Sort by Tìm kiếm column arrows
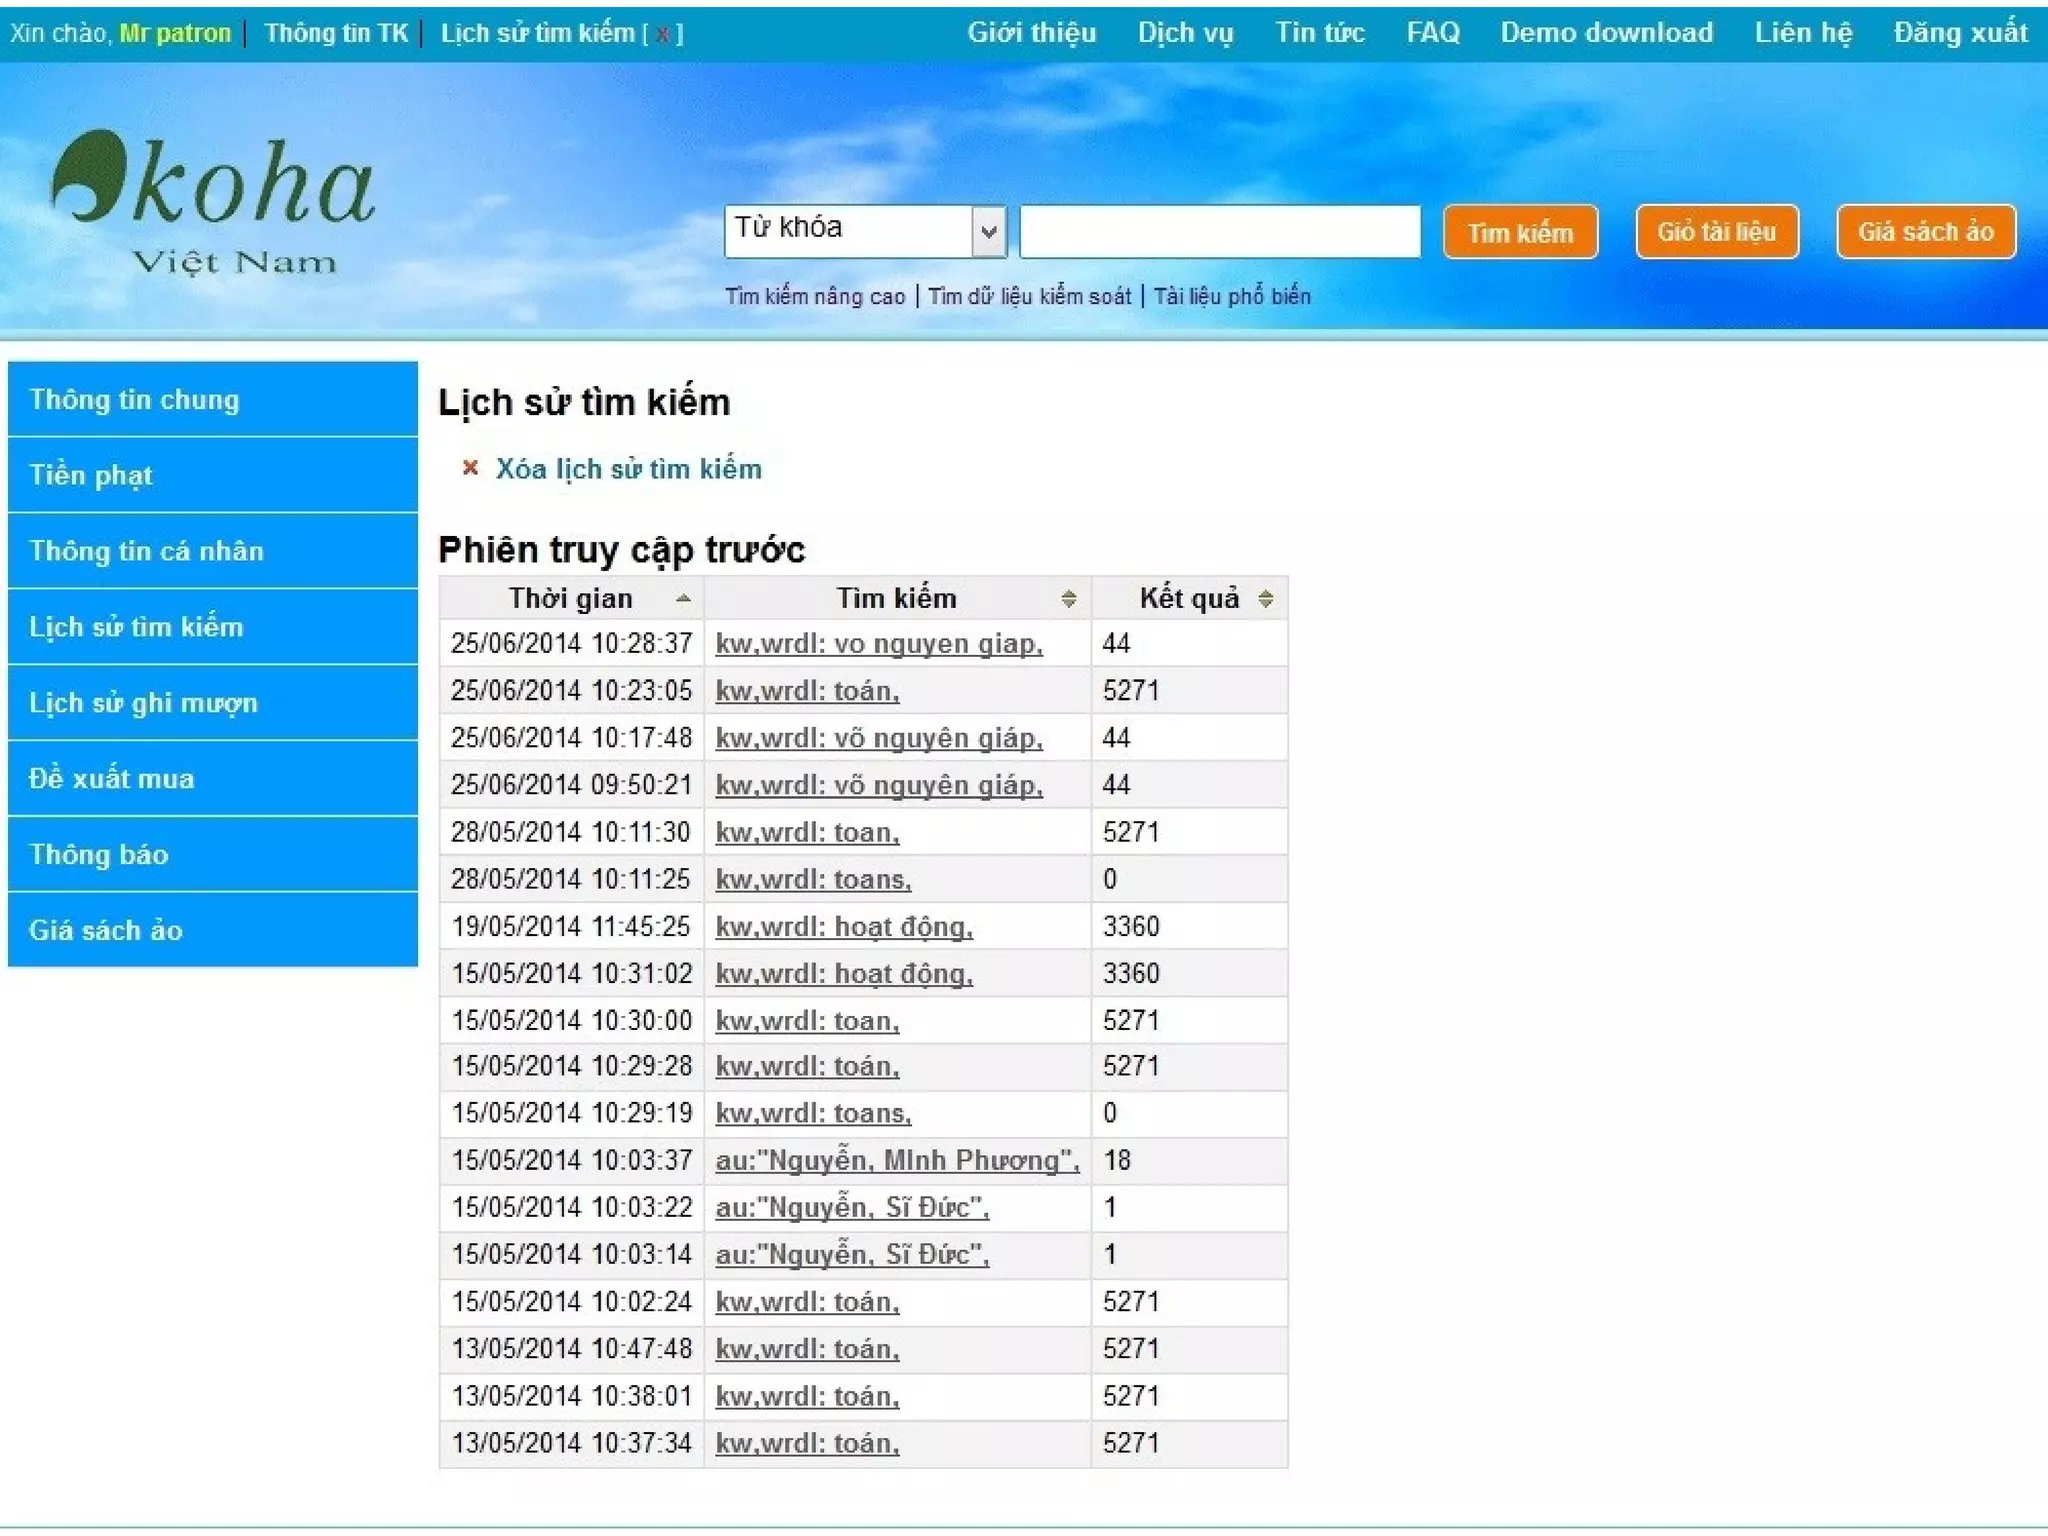This screenshot has width=2048, height=1536. 1068,598
